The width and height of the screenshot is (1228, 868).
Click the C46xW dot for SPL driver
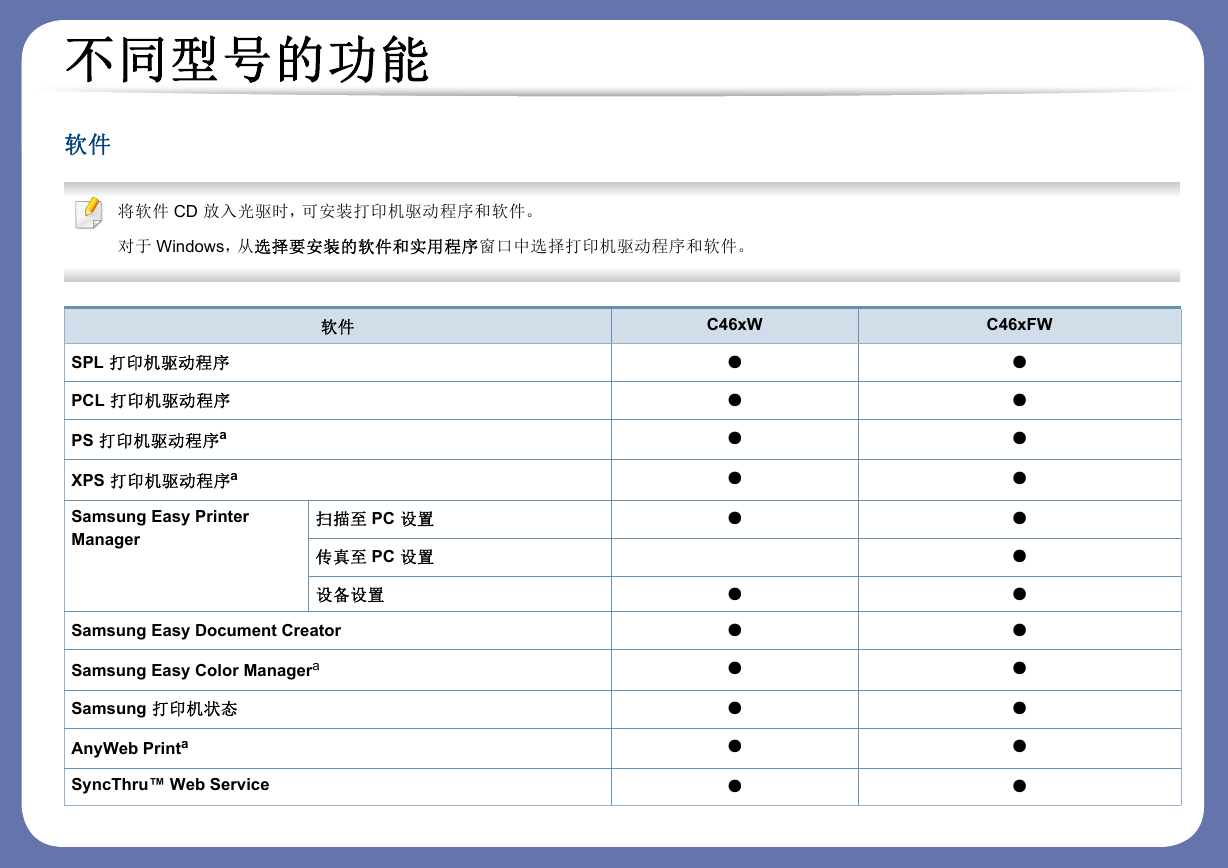pos(734,362)
